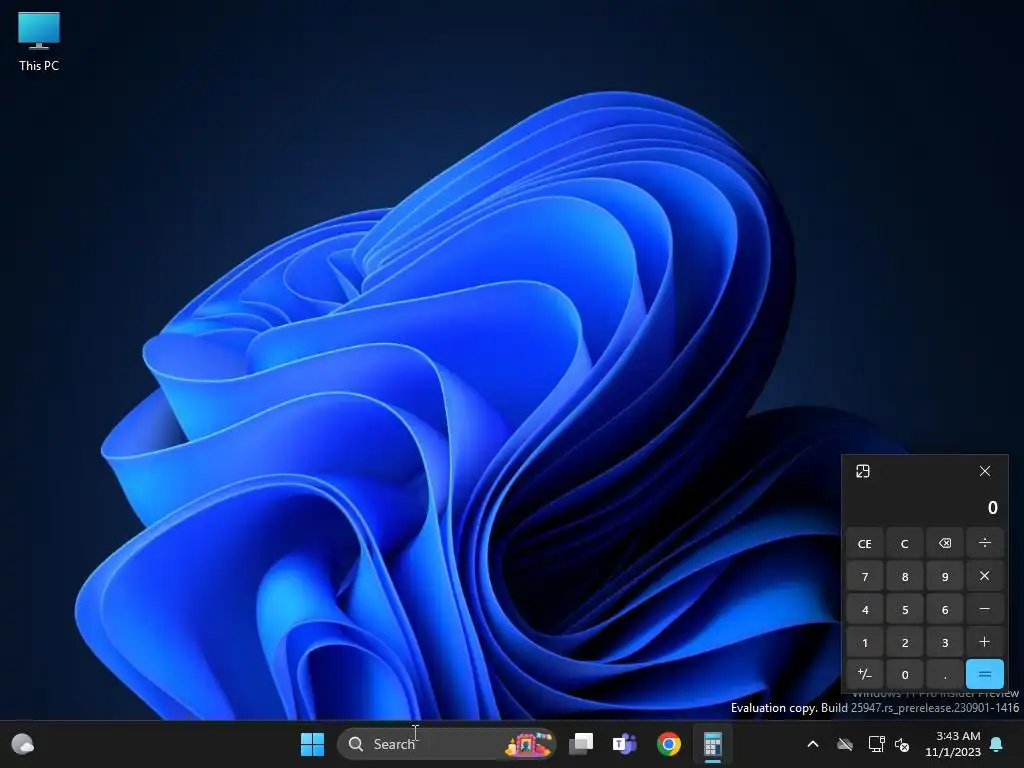Click the CE button in Calculator

click(865, 543)
